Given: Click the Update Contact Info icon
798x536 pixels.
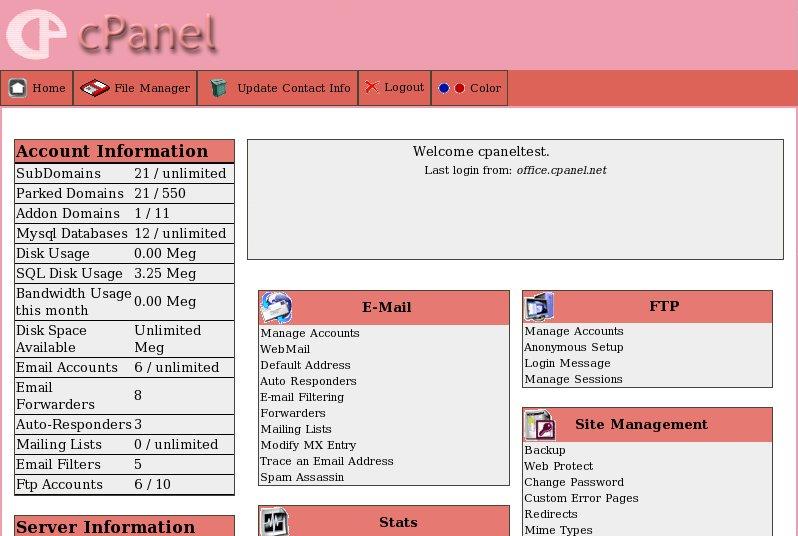Looking at the screenshot, I should [x=219, y=88].
